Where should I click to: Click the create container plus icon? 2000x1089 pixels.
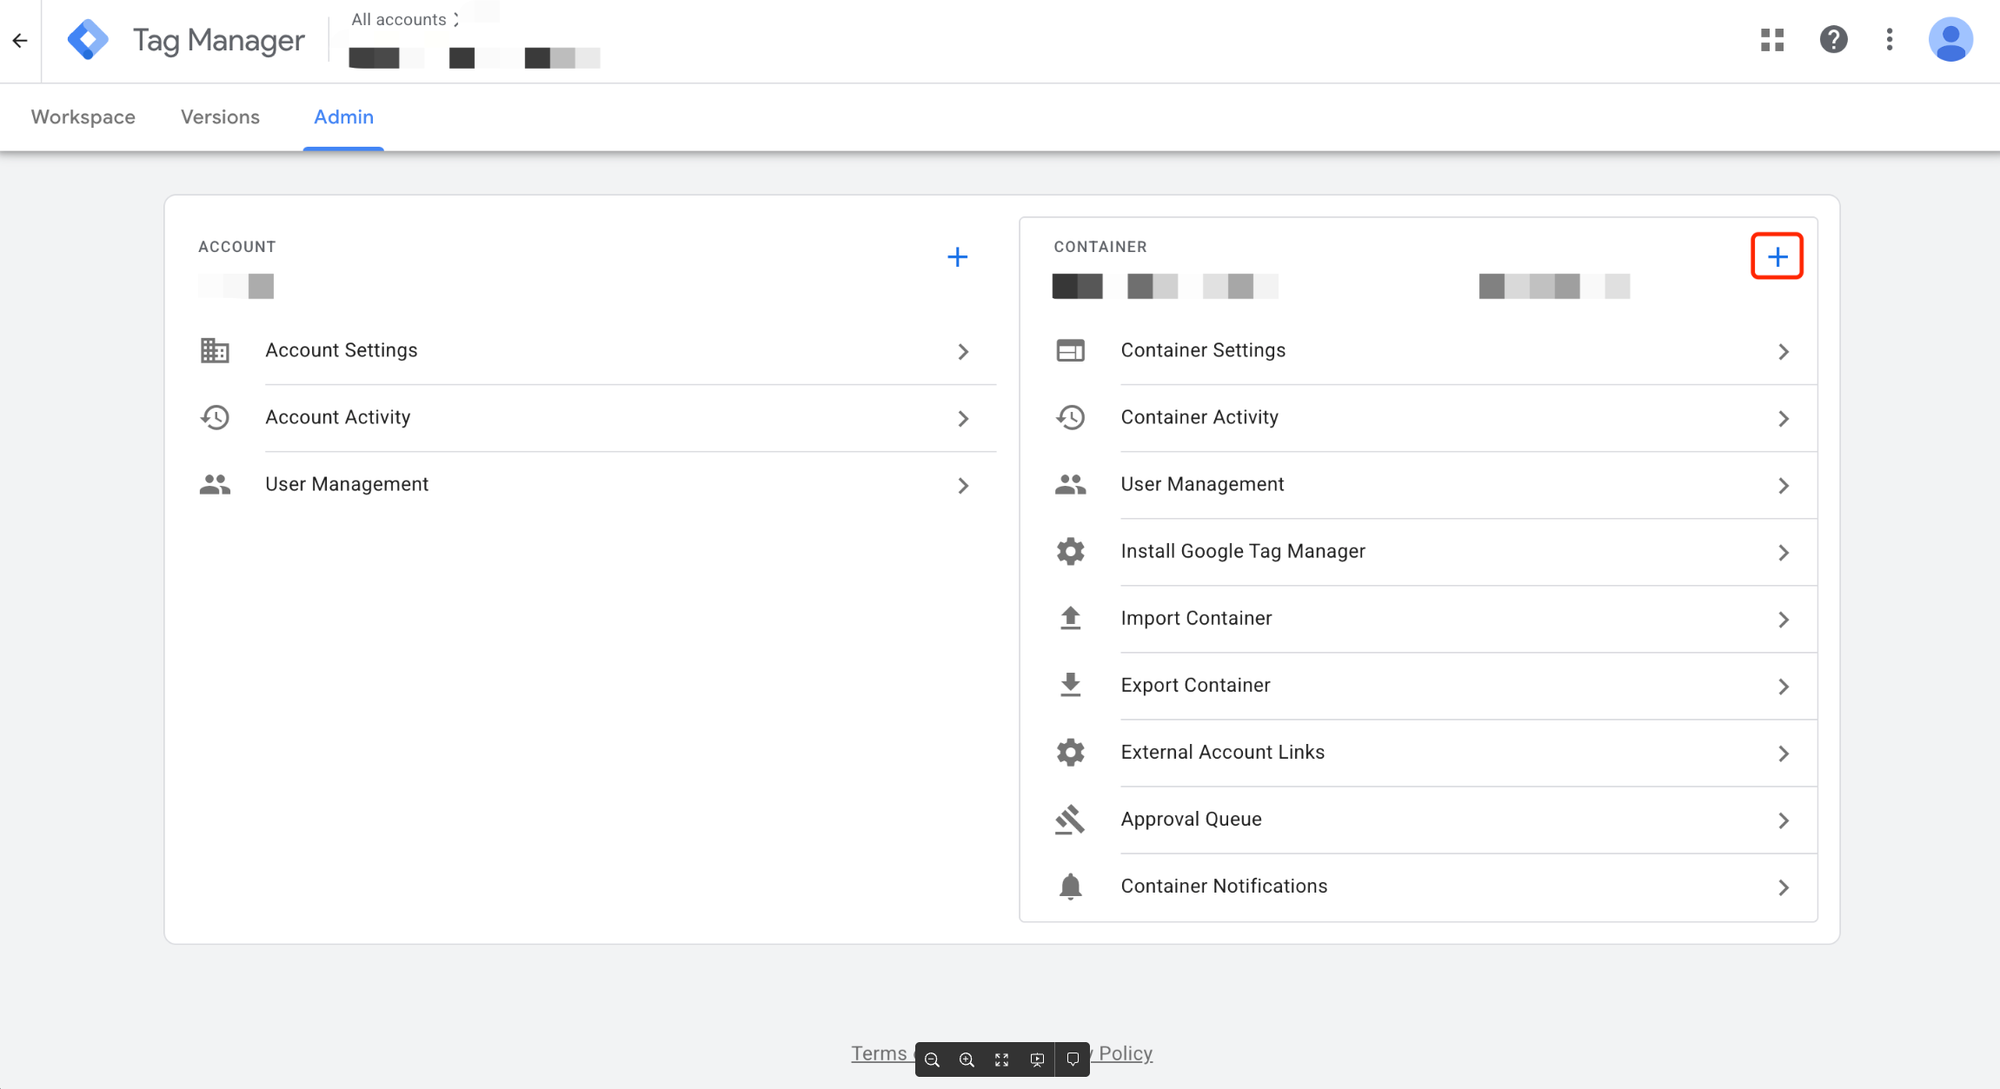1777,257
